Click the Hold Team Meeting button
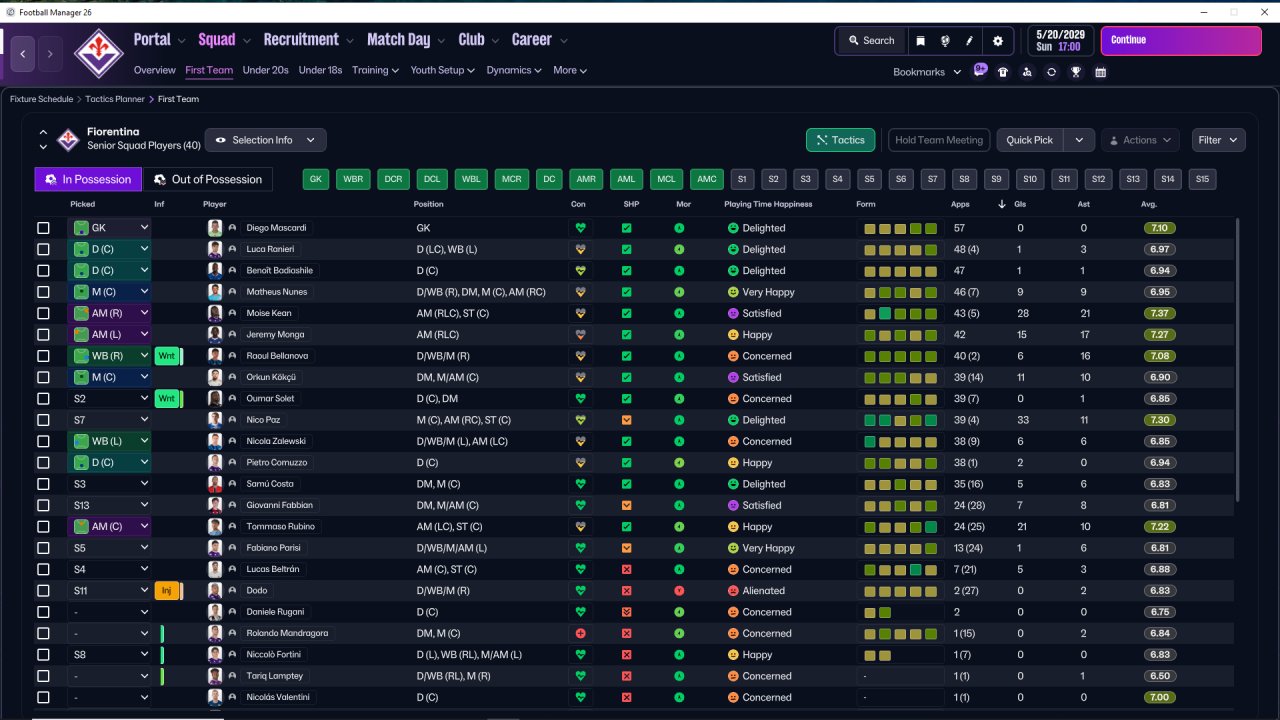 [939, 140]
